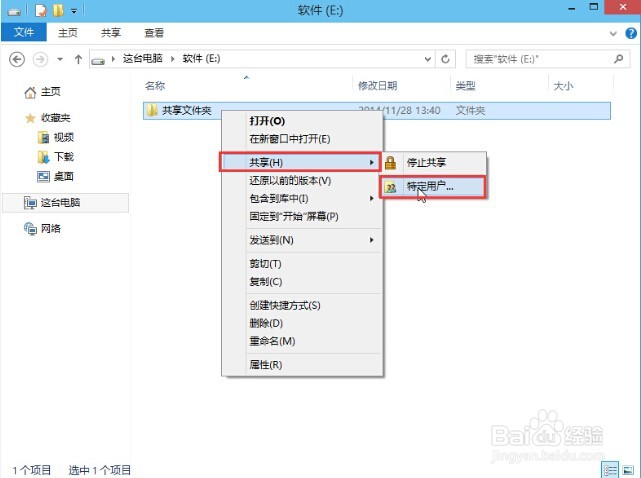
Task: Click the network icon next to 网络
Action: (x=30, y=229)
